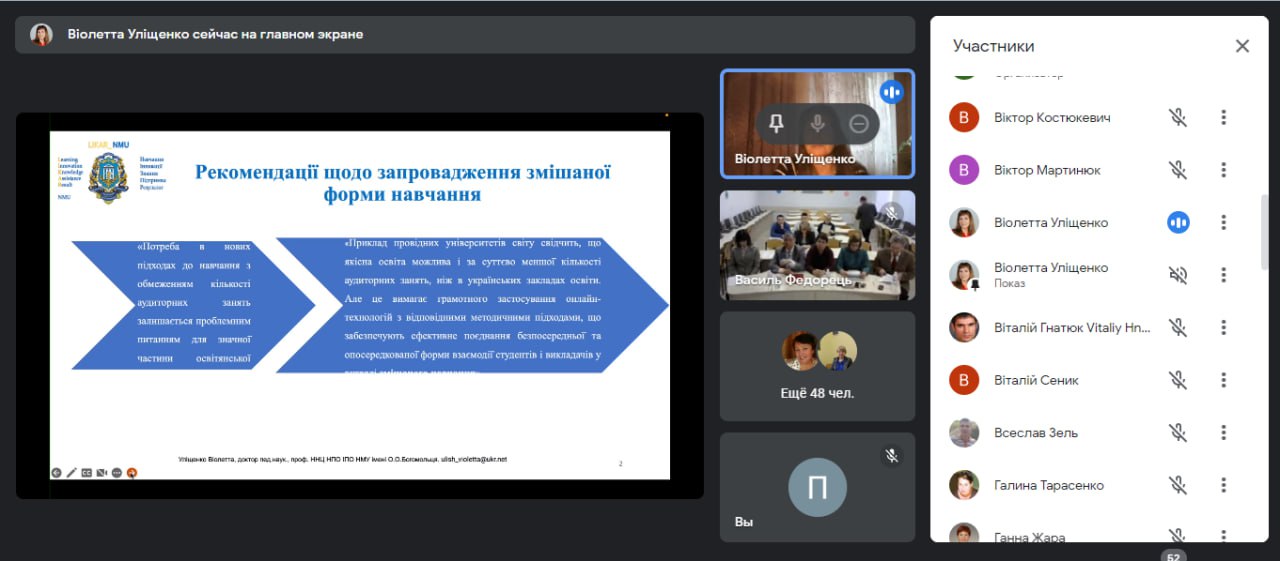Go back with slide toolbar arrow
This screenshot has height=561, width=1280.
coord(57,472)
